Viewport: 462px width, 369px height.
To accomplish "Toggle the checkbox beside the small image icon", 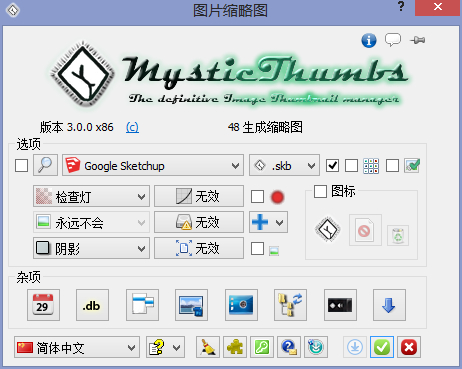I will point(257,249).
